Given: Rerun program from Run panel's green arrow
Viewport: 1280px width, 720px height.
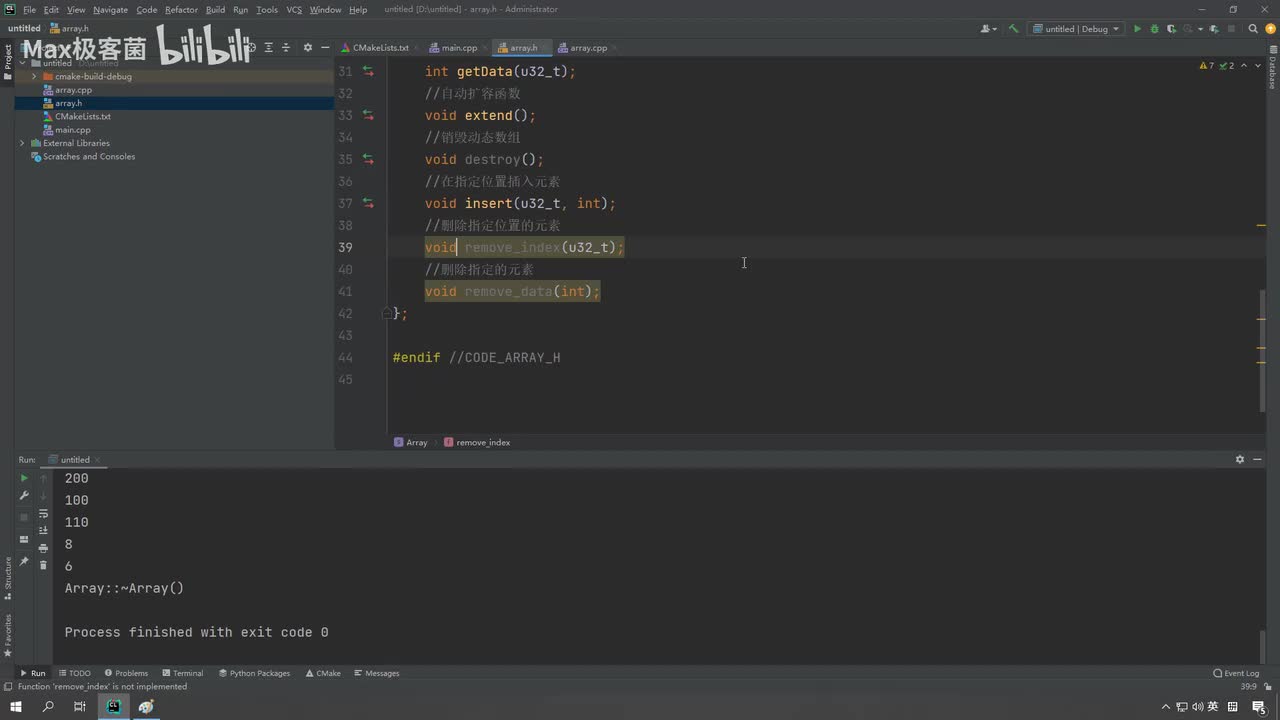Looking at the screenshot, I should pyautogui.click(x=24, y=478).
